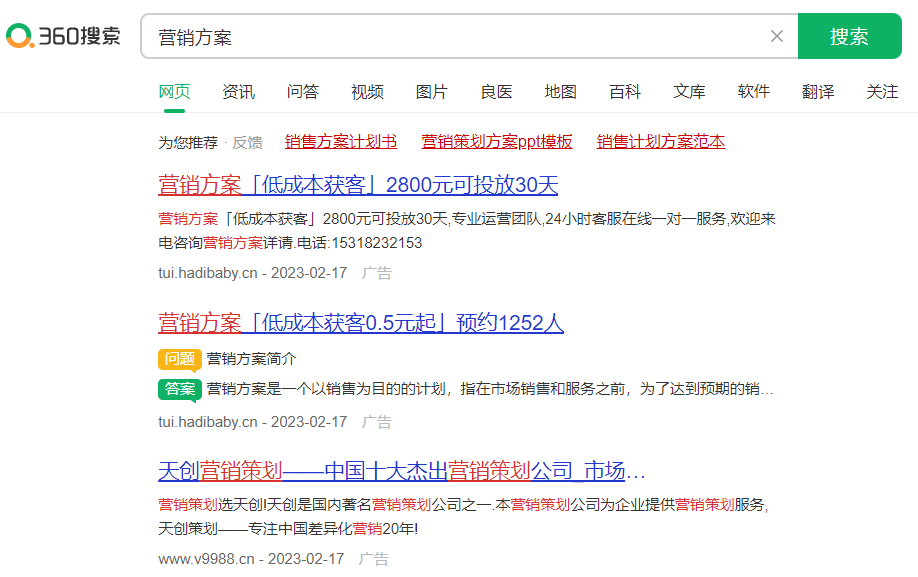
Task: Click the 问题 question badge icon
Action: [x=180, y=358]
